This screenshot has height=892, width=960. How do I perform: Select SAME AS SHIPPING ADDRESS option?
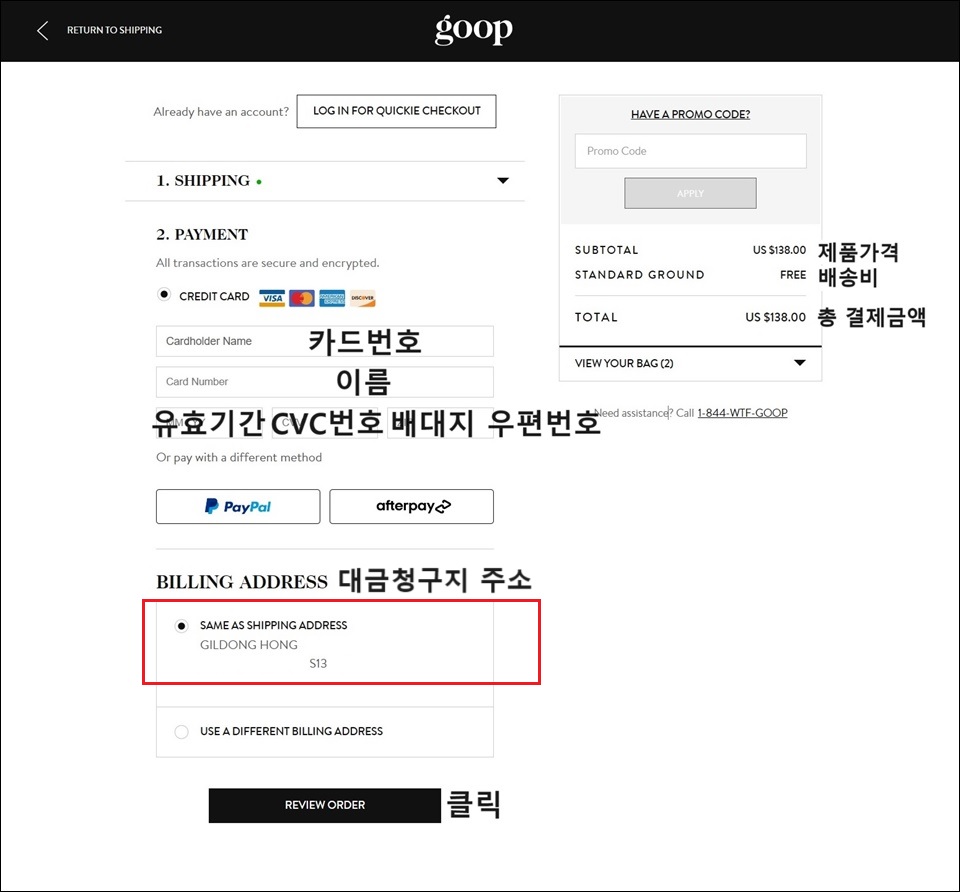pos(181,626)
